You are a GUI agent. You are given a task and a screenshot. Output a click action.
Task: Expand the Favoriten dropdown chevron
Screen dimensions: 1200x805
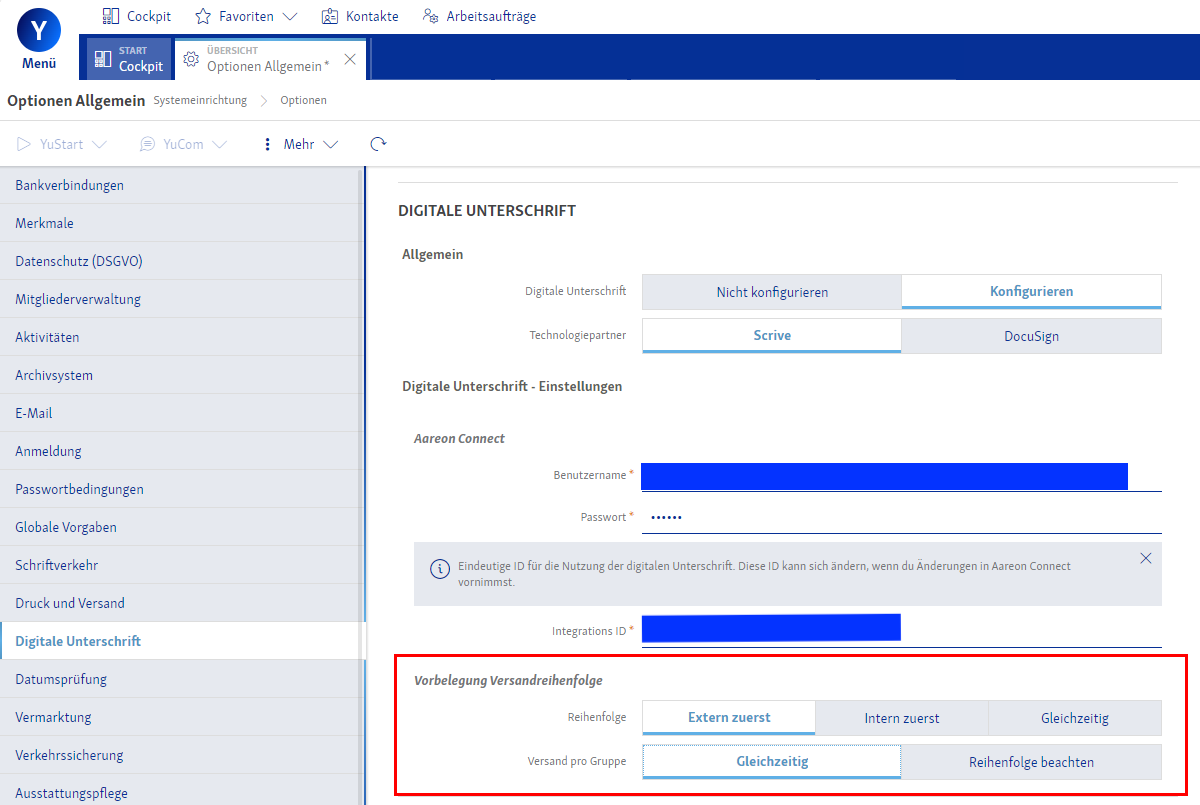[x=290, y=16]
